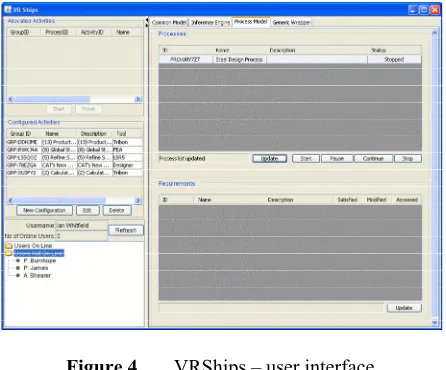The height and width of the screenshot is (370, 446).
Task: Click Finish button under Allocated Activities
Action: 88,109
